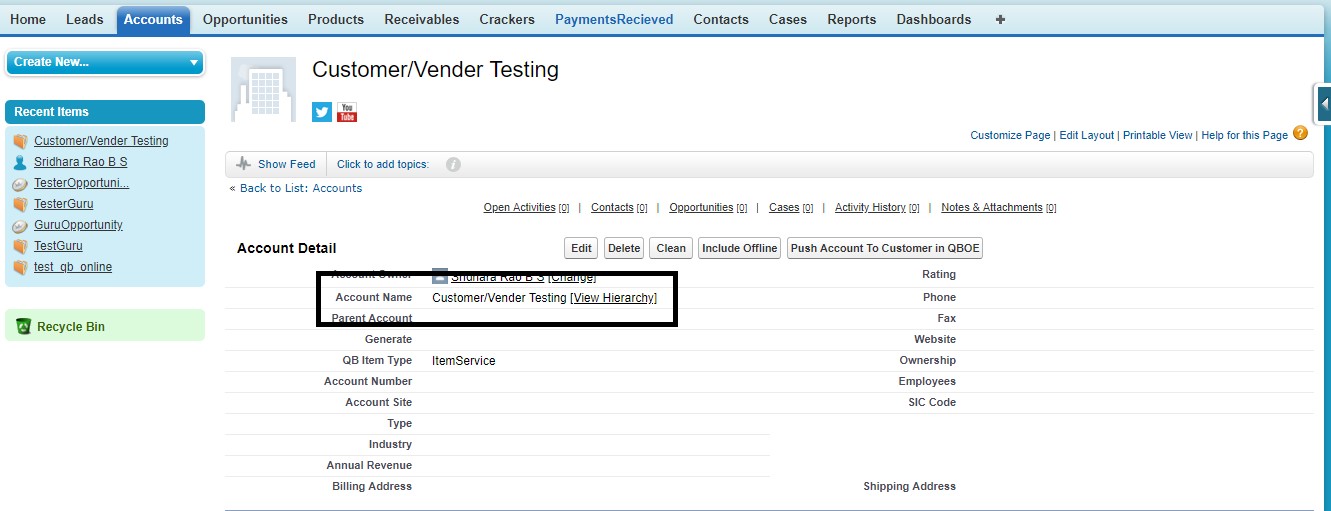Open the View Hierarchy link
The image size is (1331, 511).
(614, 298)
